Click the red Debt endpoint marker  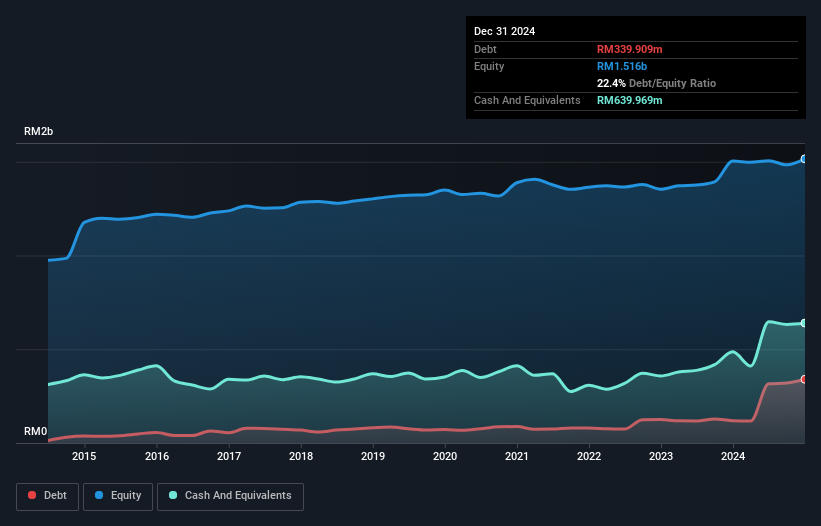(x=803, y=379)
